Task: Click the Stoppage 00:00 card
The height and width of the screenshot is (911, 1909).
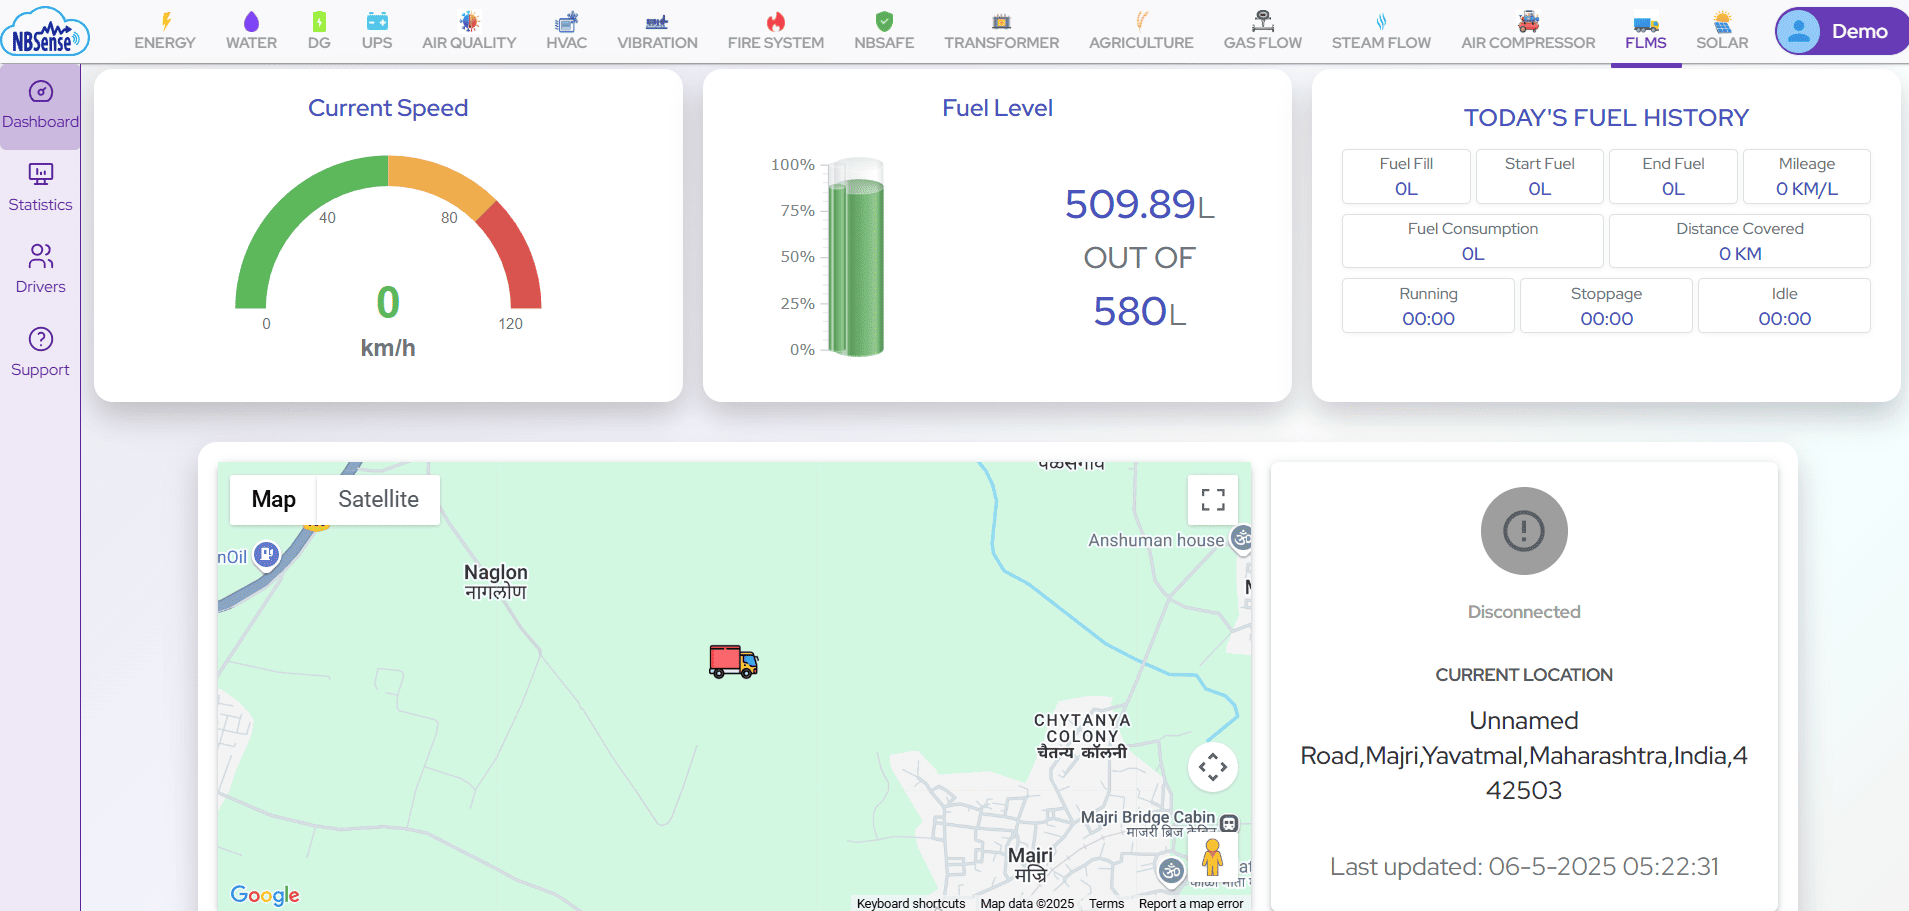Action: [1606, 306]
